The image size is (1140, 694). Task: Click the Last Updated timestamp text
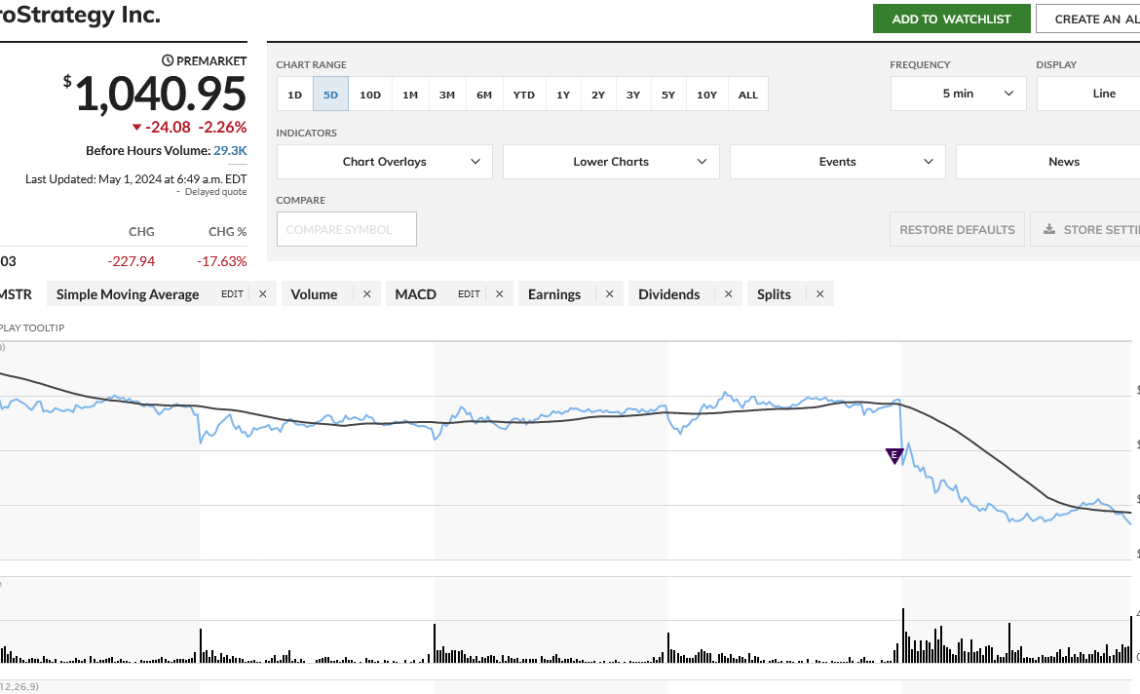136,179
